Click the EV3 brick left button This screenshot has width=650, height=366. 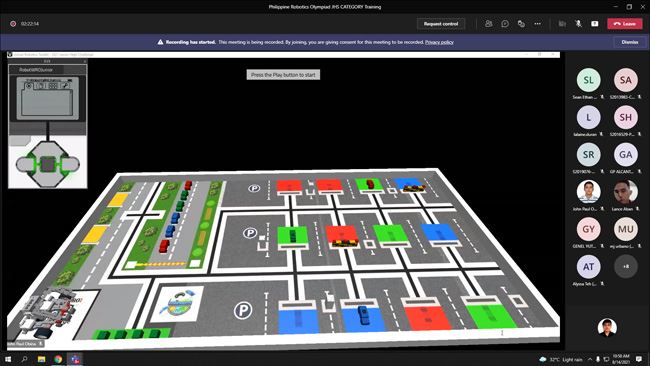point(24,165)
